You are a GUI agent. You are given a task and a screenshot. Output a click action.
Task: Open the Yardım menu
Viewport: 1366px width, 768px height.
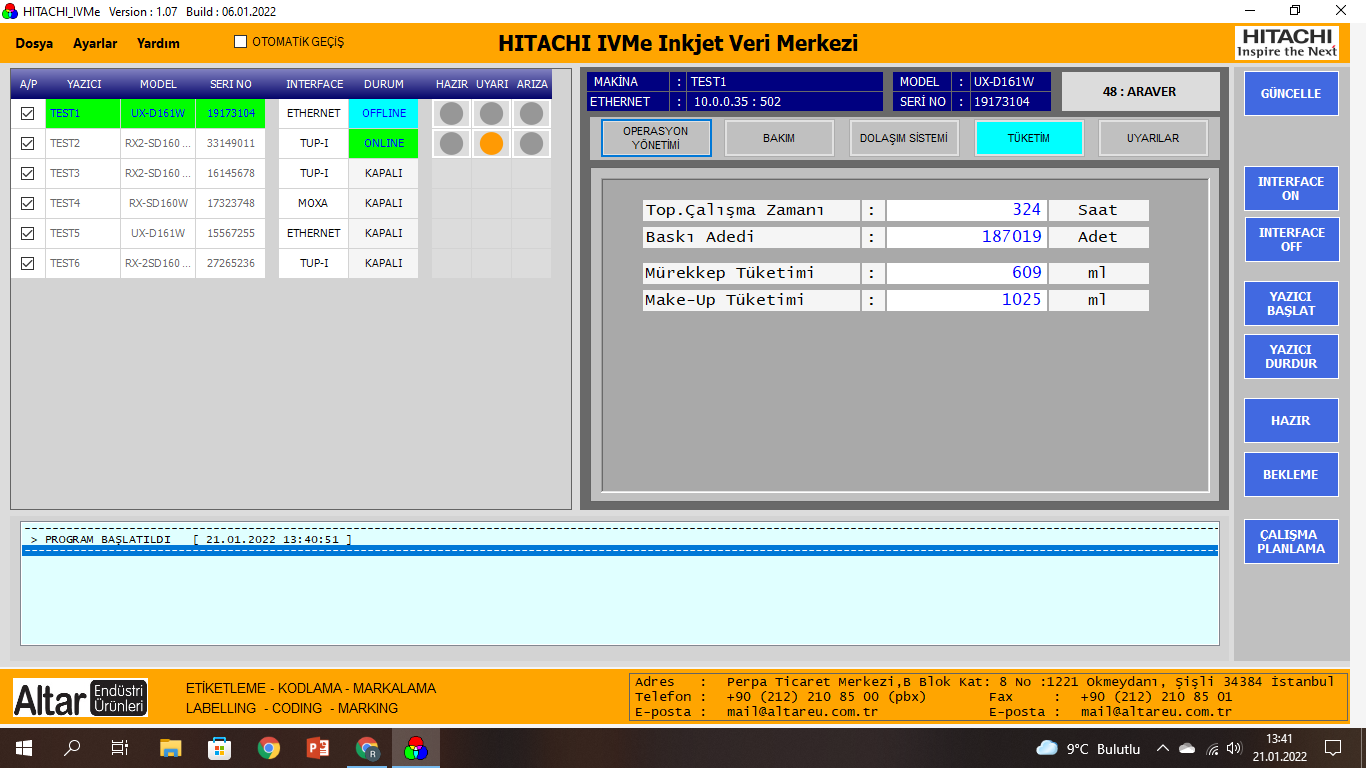coord(158,43)
